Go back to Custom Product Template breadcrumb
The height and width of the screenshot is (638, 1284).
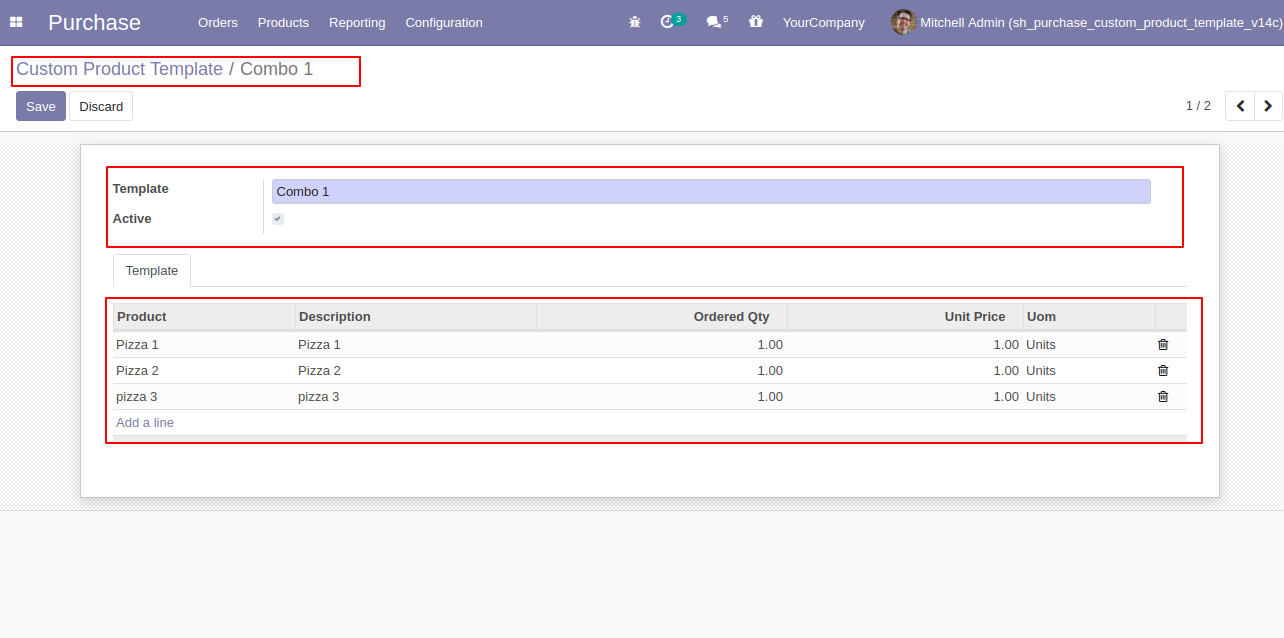coord(119,69)
